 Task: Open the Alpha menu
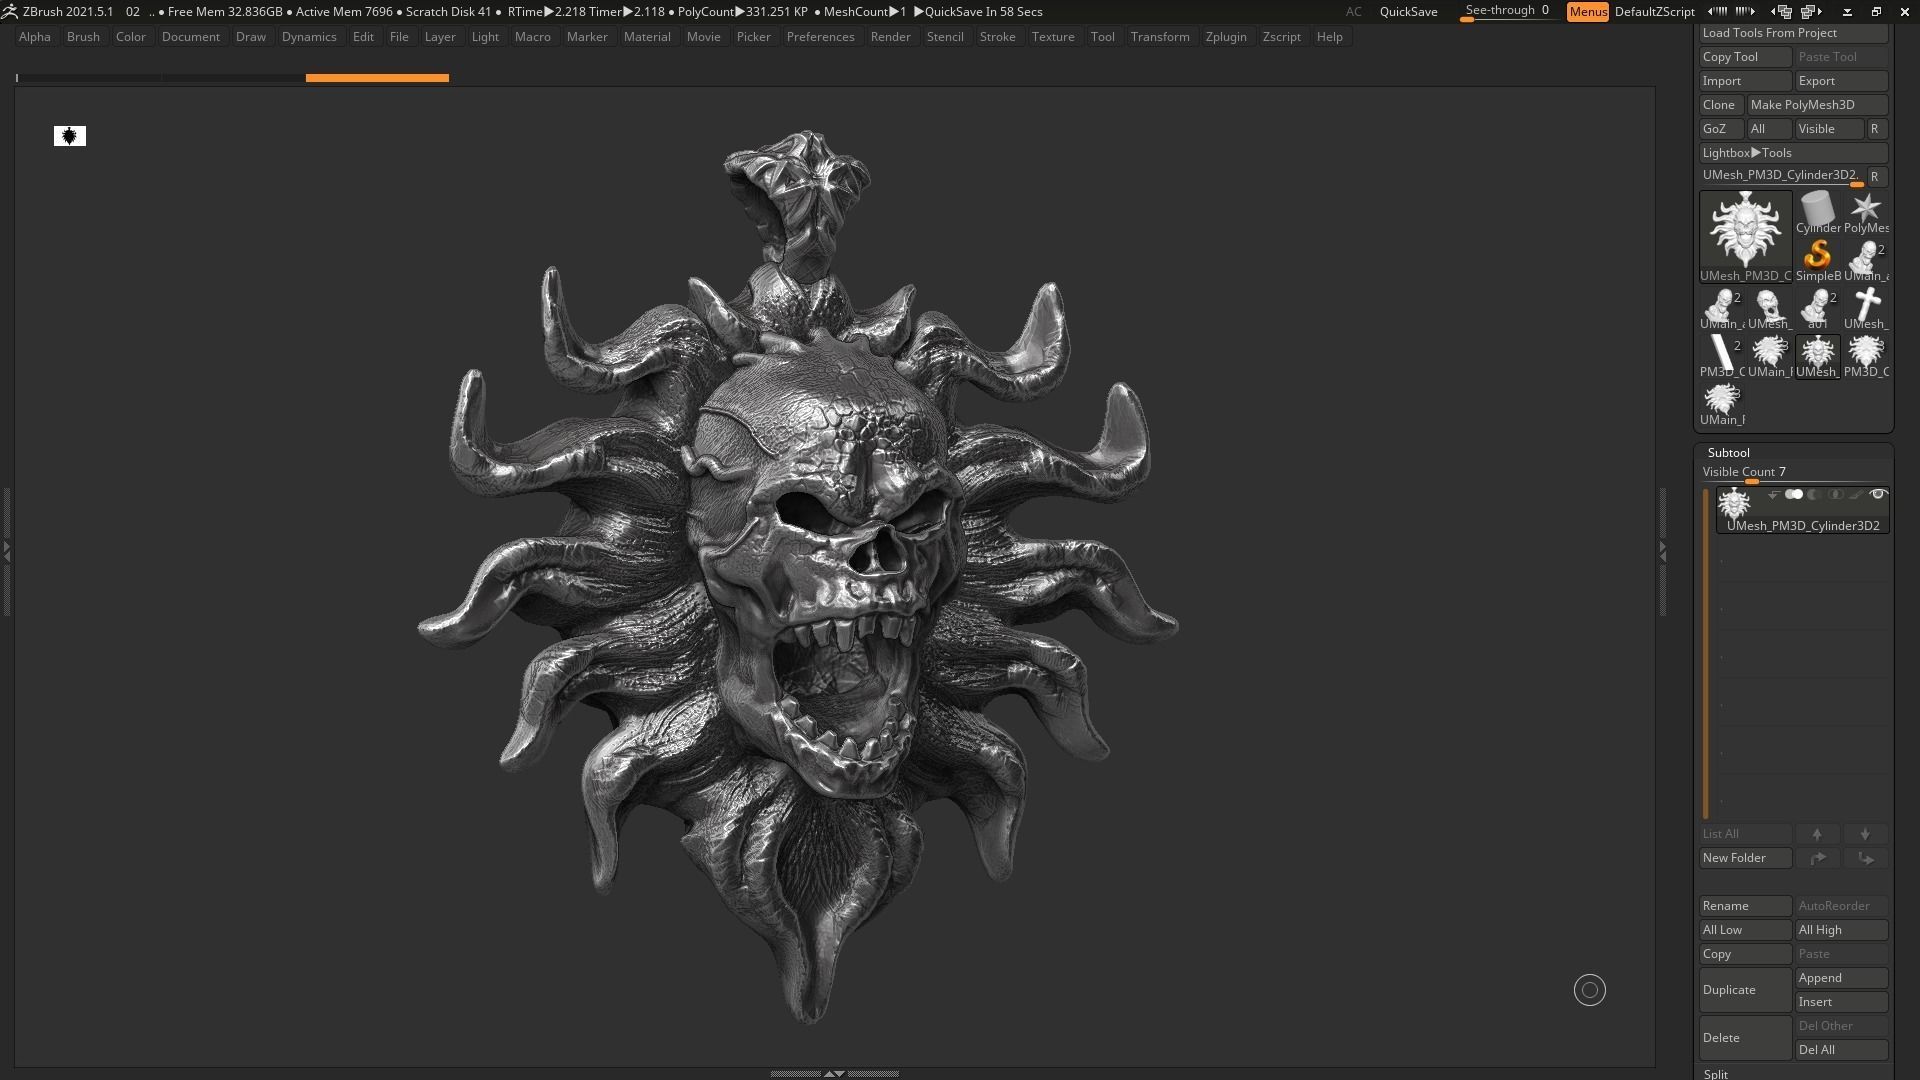click(x=35, y=37)
